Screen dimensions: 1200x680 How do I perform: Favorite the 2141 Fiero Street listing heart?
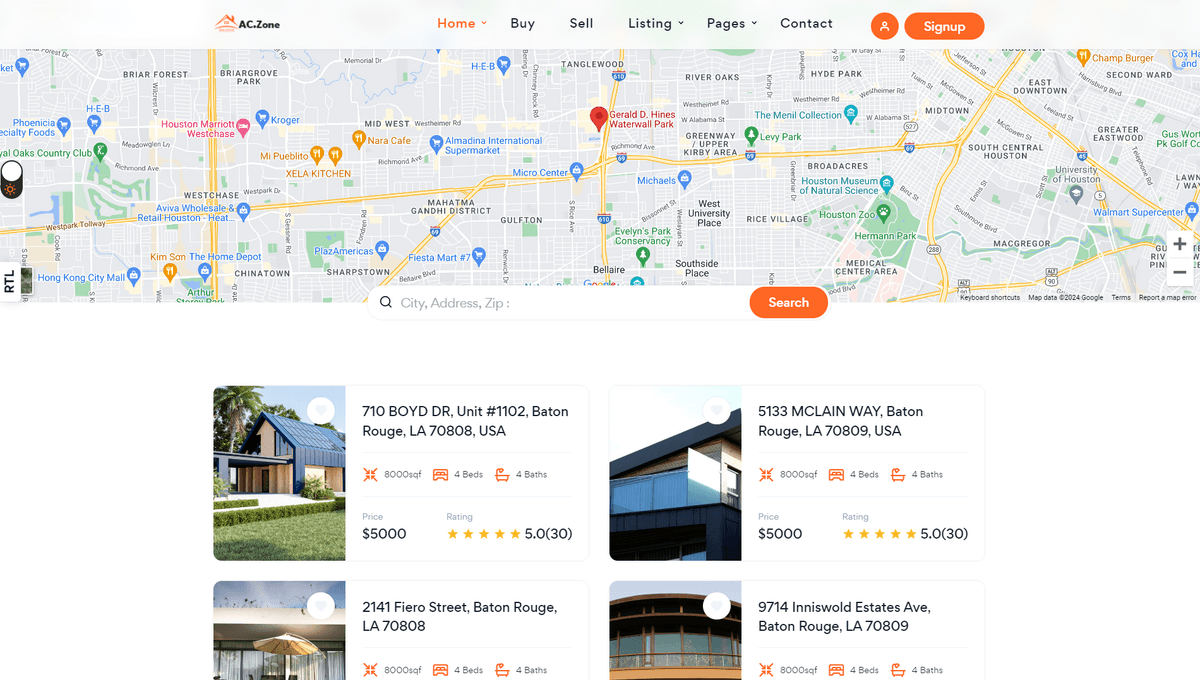click(x=320, y=606)
